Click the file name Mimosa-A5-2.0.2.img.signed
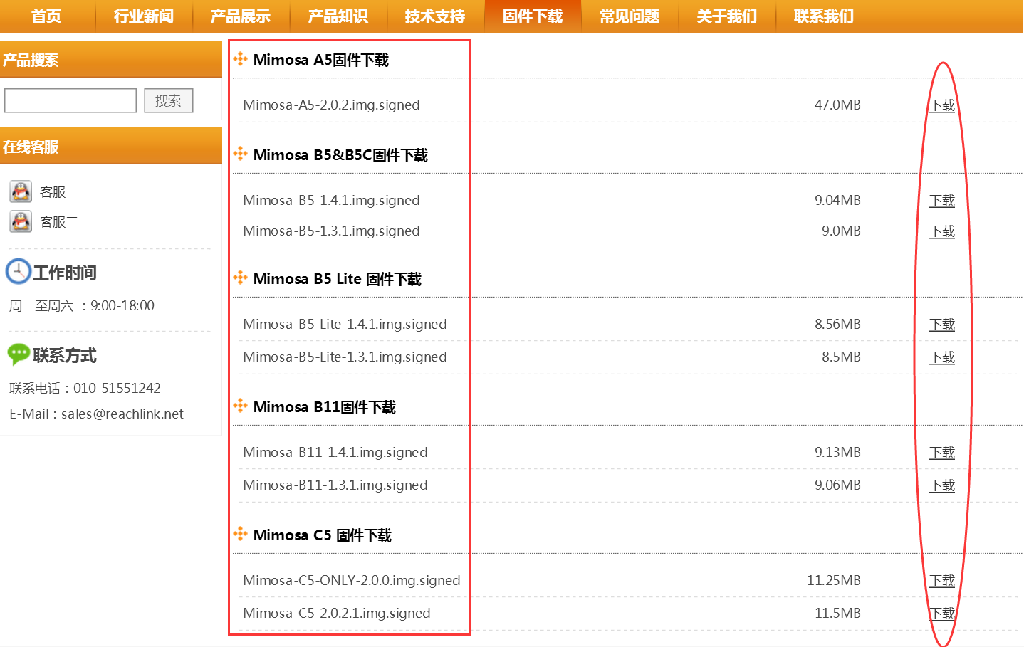This screenshot has width=1024, height=647. point(331,105)
